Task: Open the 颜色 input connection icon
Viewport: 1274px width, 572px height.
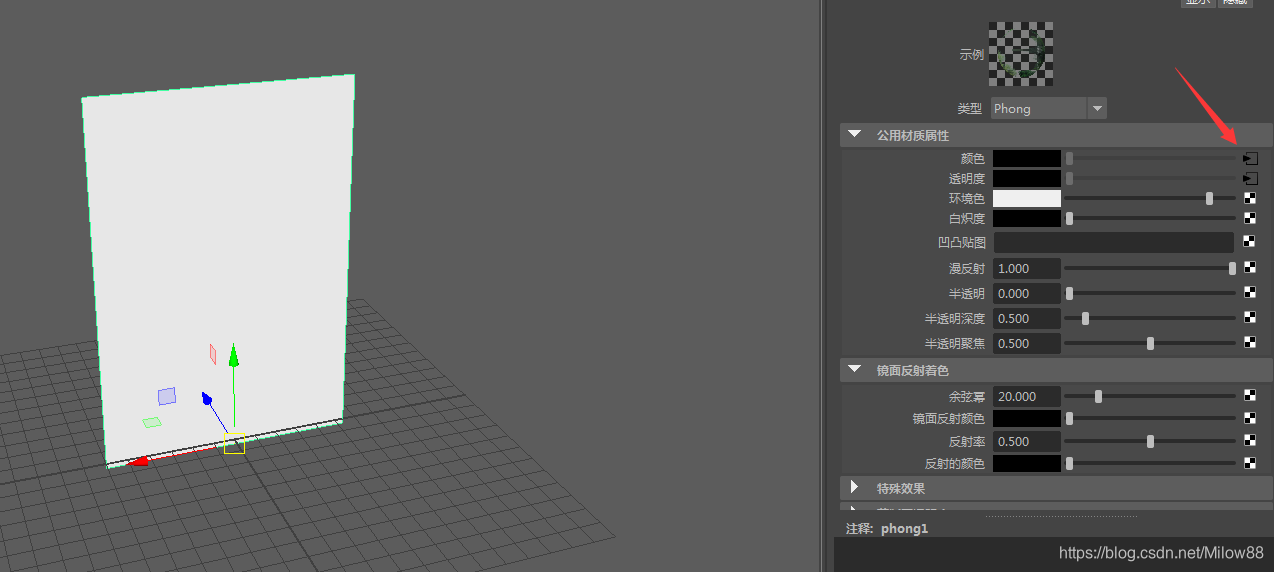Action: (1250, 158)
